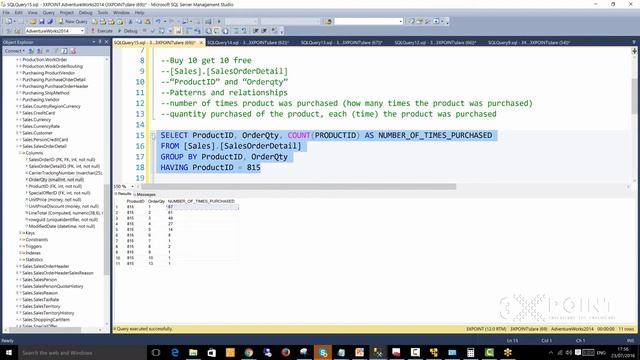
Task: Expand the Statistics folder
Action: (20, 260)
